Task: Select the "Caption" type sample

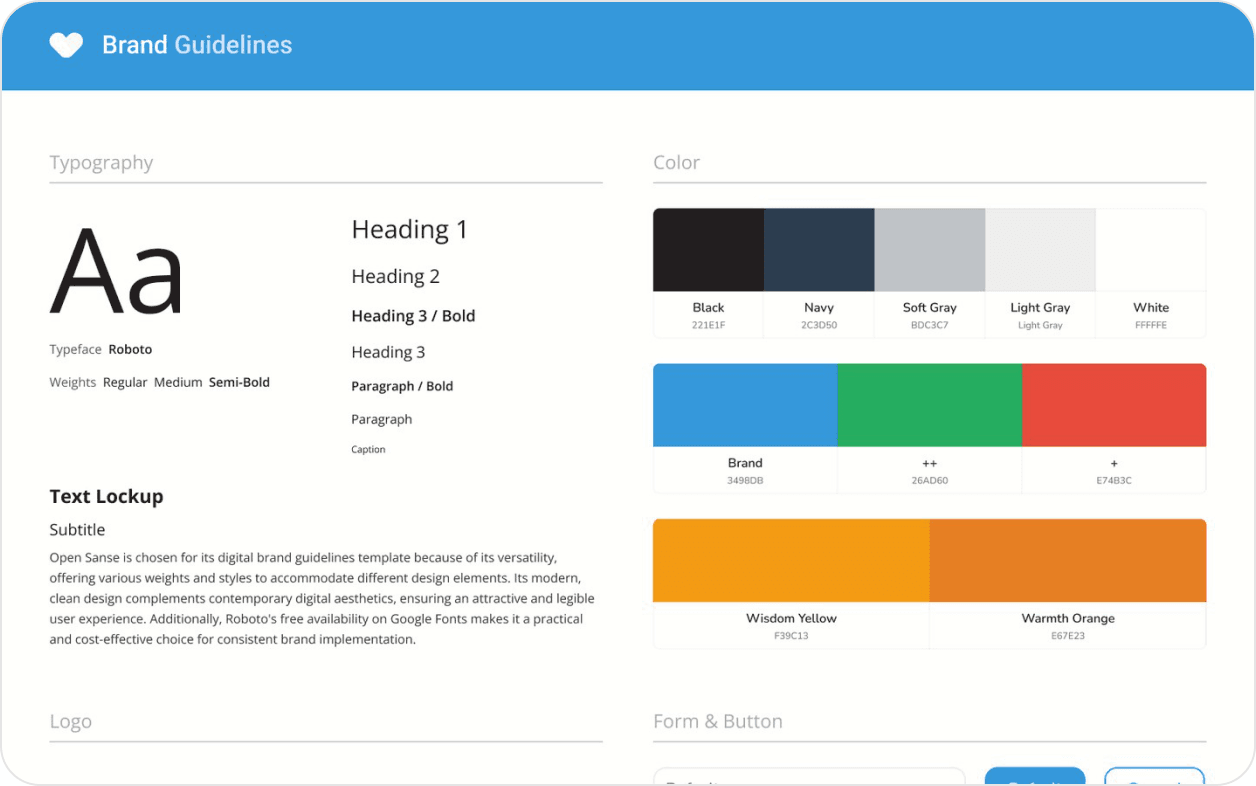Action: tap(368, 450)
